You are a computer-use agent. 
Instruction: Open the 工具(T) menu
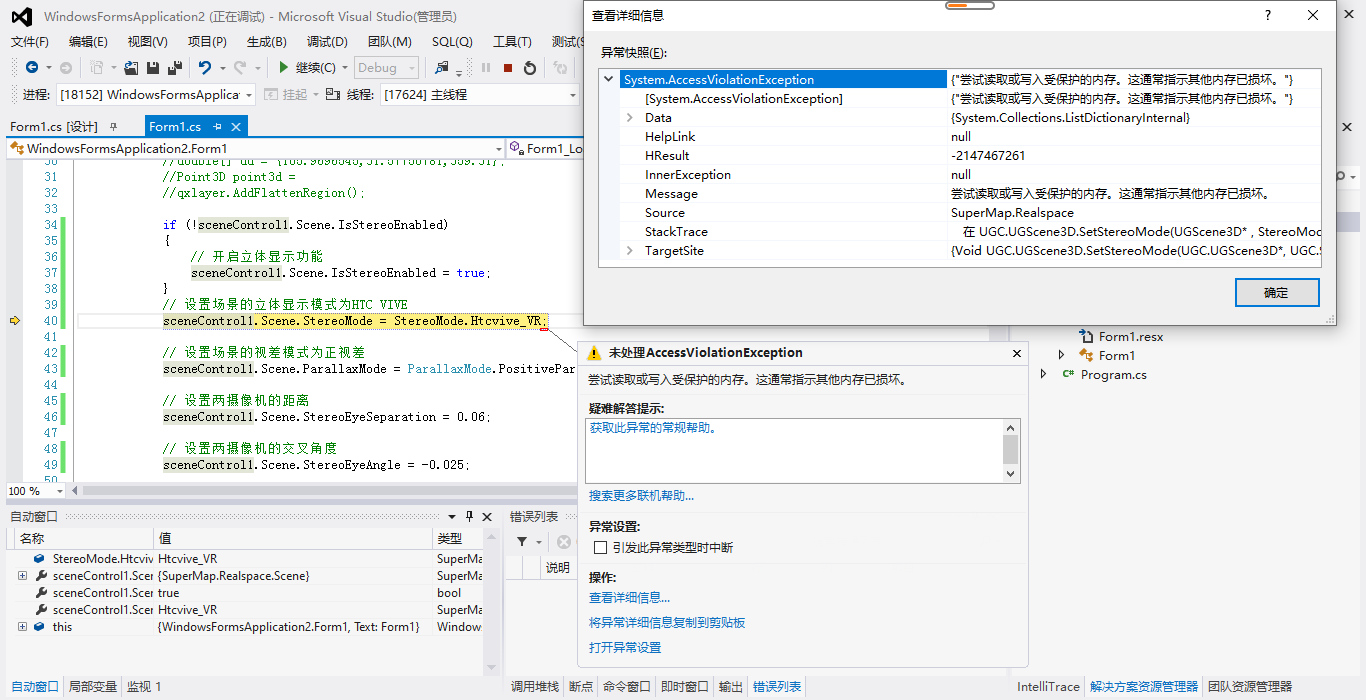pos(512,42)
